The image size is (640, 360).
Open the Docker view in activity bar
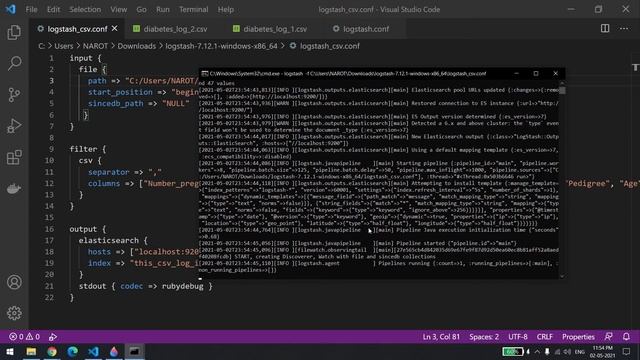[14, 189]
